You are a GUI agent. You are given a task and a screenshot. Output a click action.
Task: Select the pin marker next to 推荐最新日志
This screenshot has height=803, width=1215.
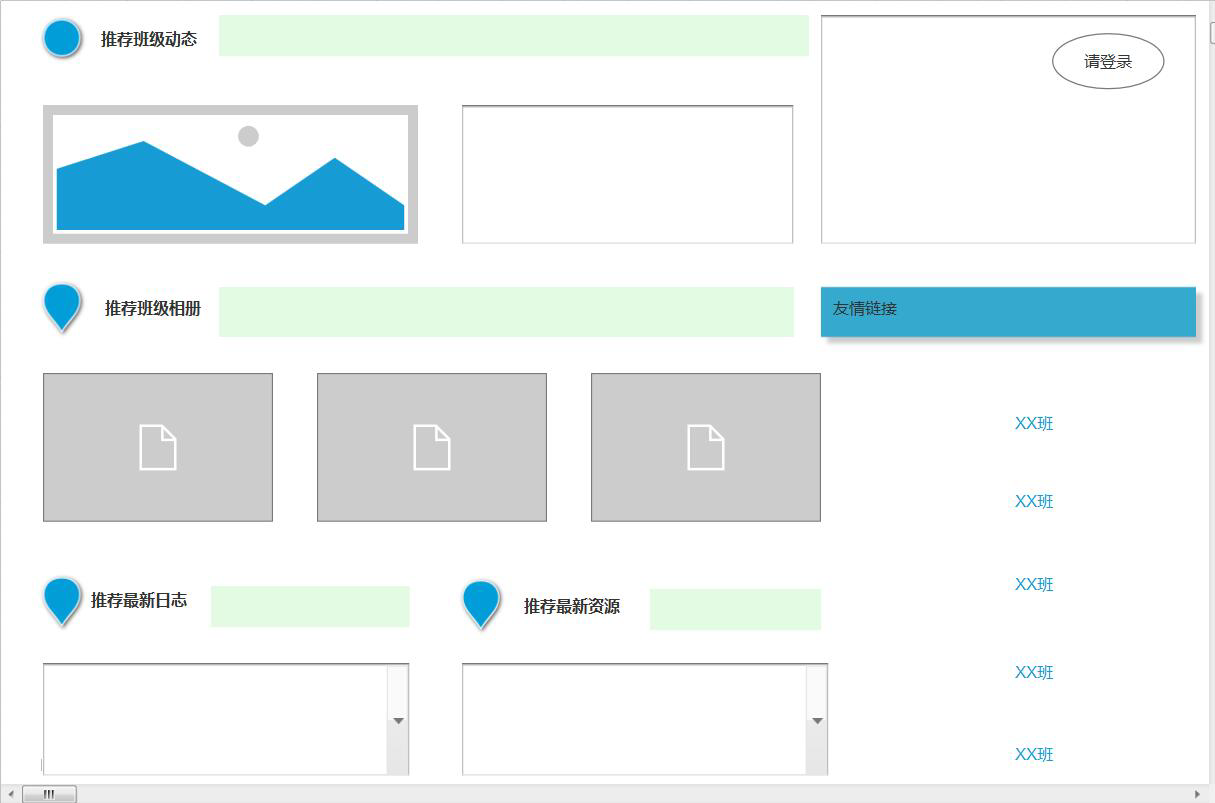coord(62,598)
